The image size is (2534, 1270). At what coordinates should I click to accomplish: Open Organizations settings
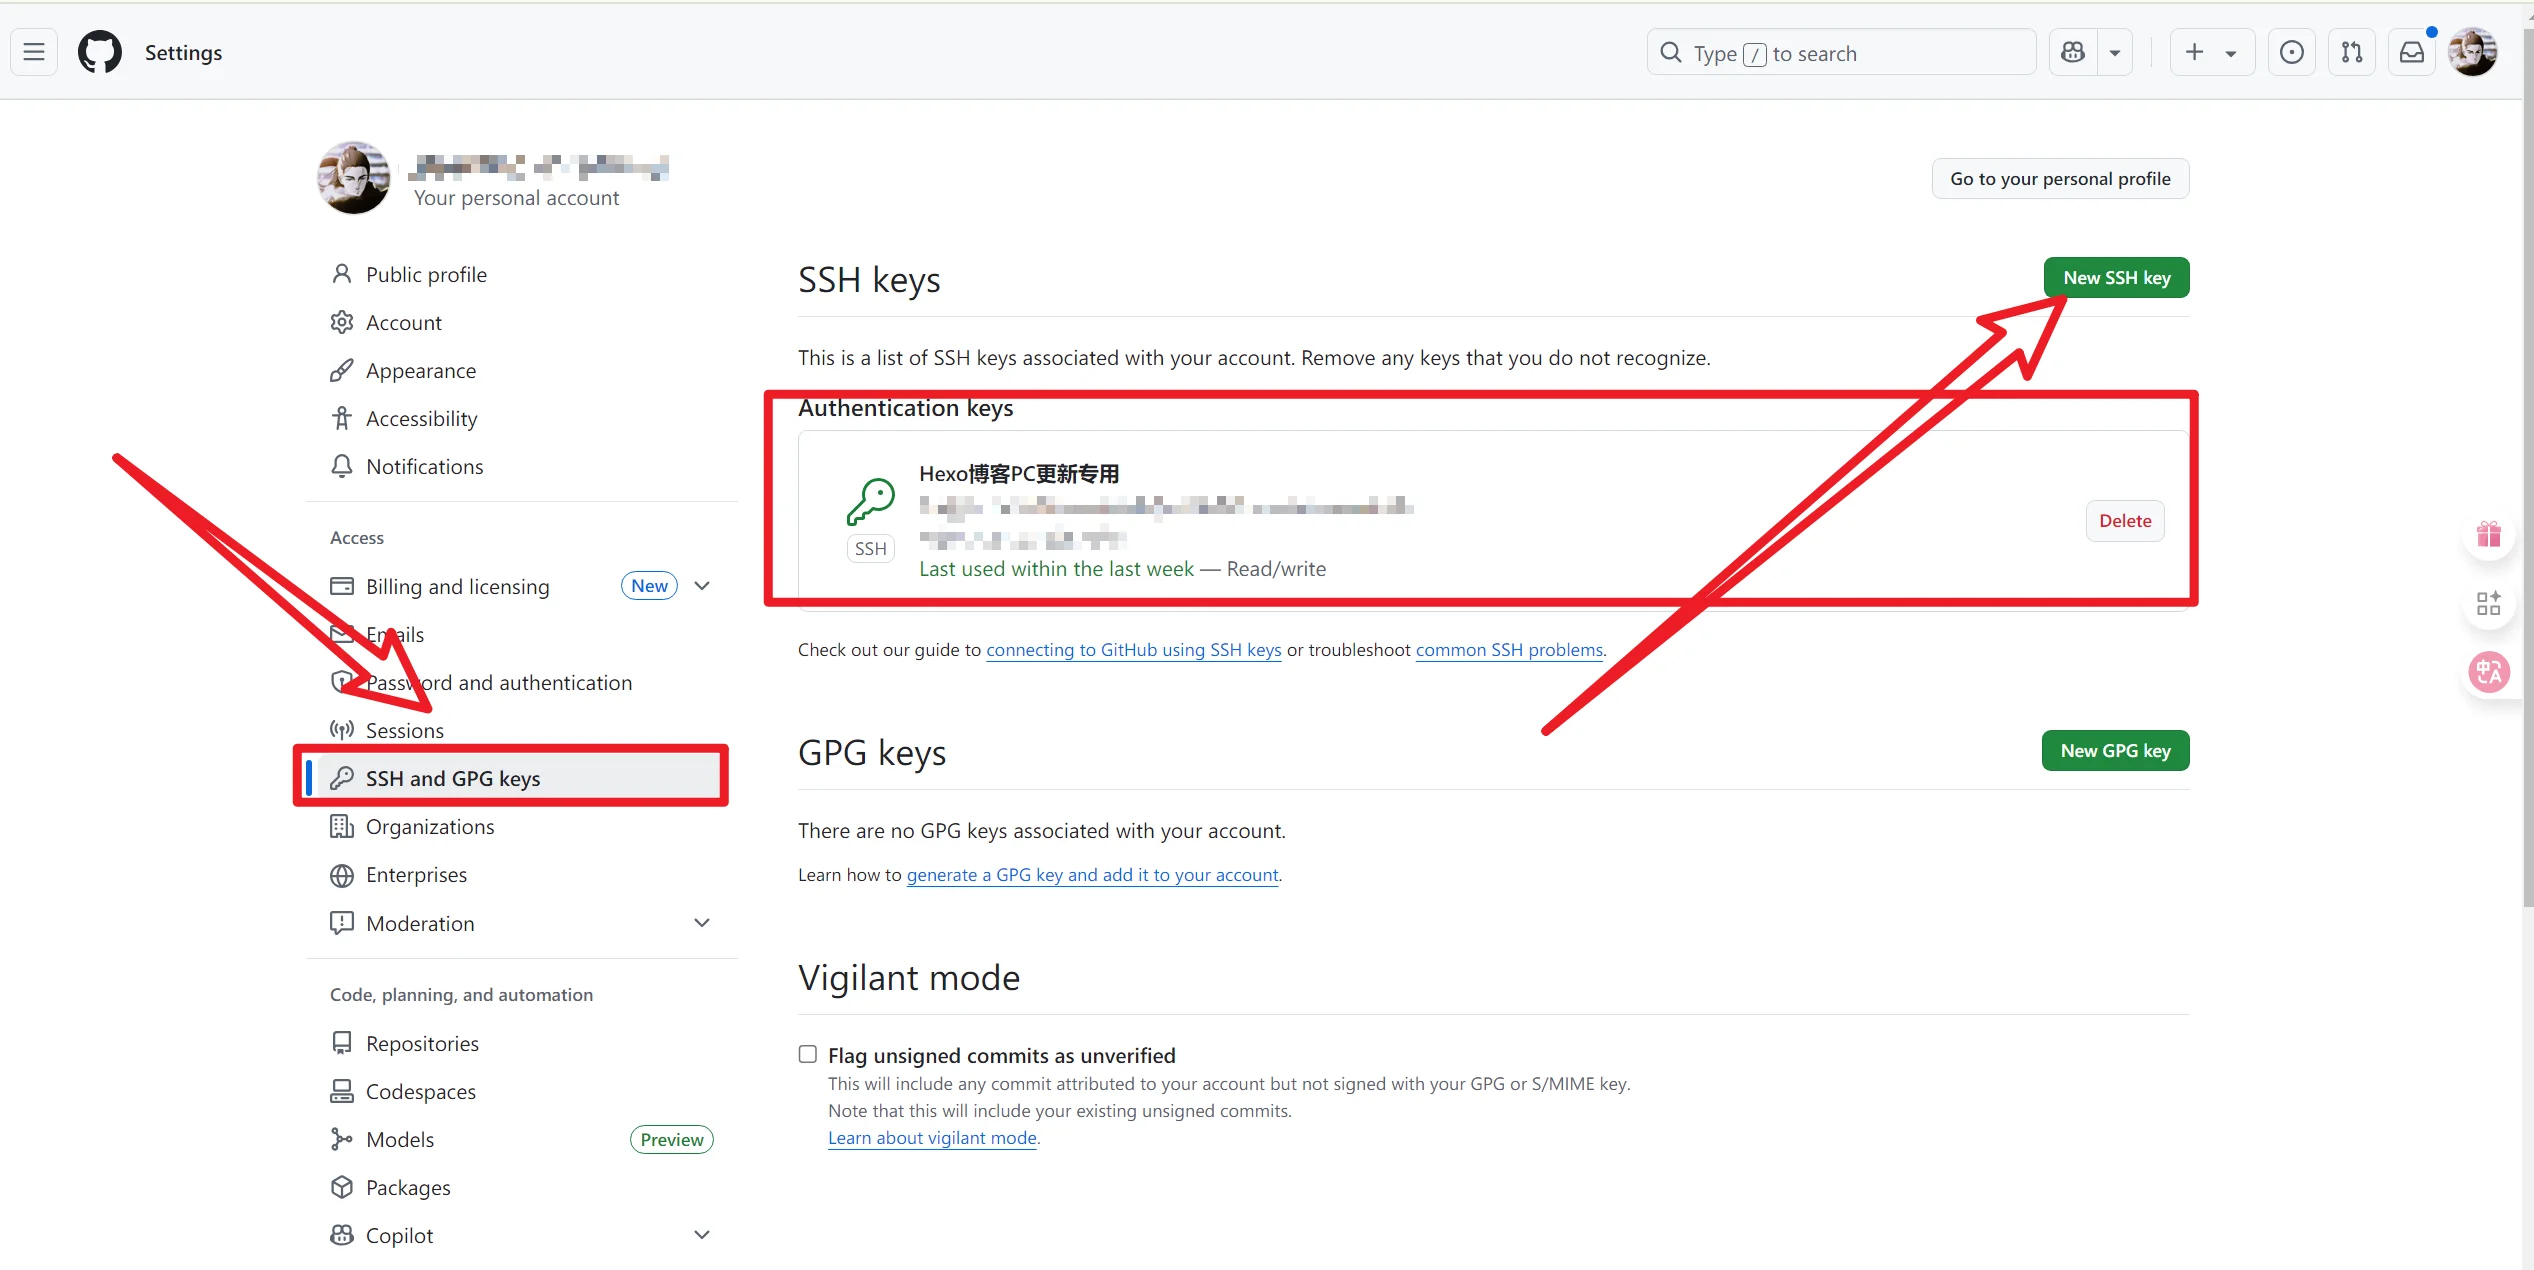[520, 827]
